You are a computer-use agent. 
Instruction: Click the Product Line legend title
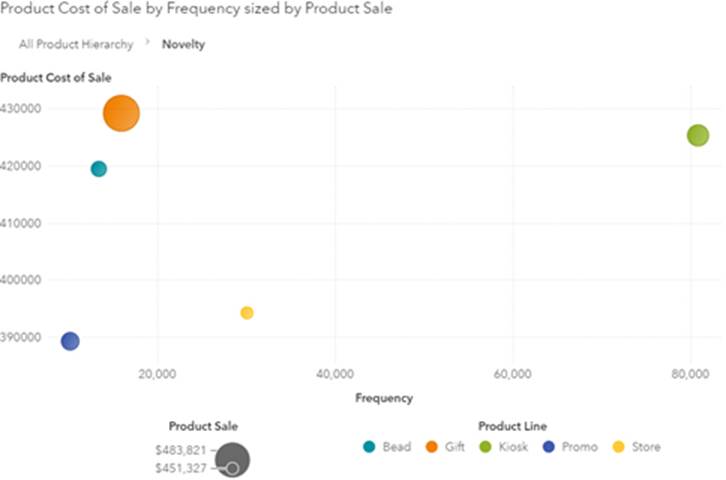tap(512, 426)
